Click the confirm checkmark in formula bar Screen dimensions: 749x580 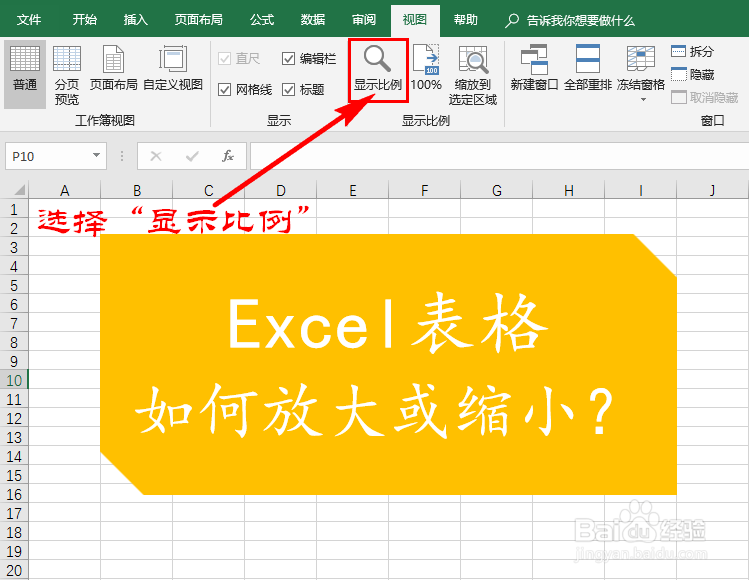click(x=192, y=156)
